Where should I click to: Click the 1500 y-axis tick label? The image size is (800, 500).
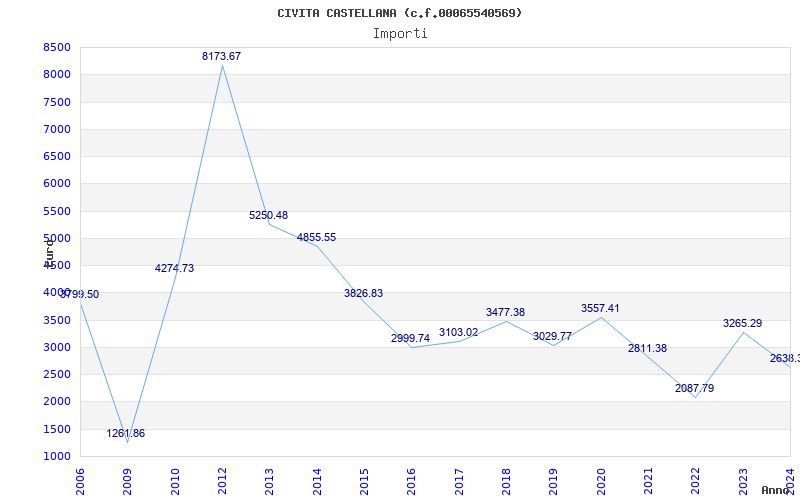[x=57, y=430]
